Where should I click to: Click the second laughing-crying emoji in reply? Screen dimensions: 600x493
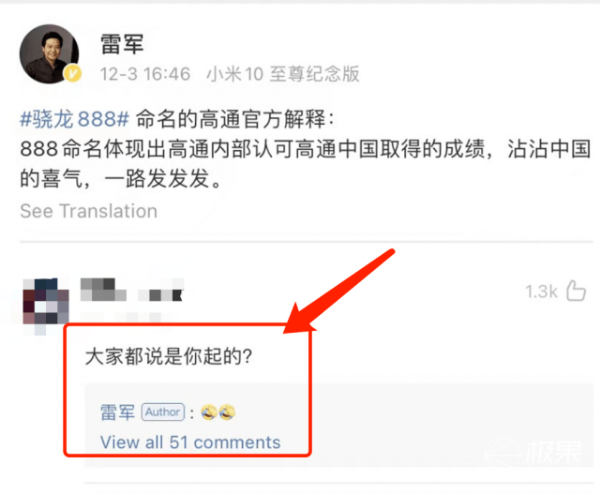click(227, 412)
